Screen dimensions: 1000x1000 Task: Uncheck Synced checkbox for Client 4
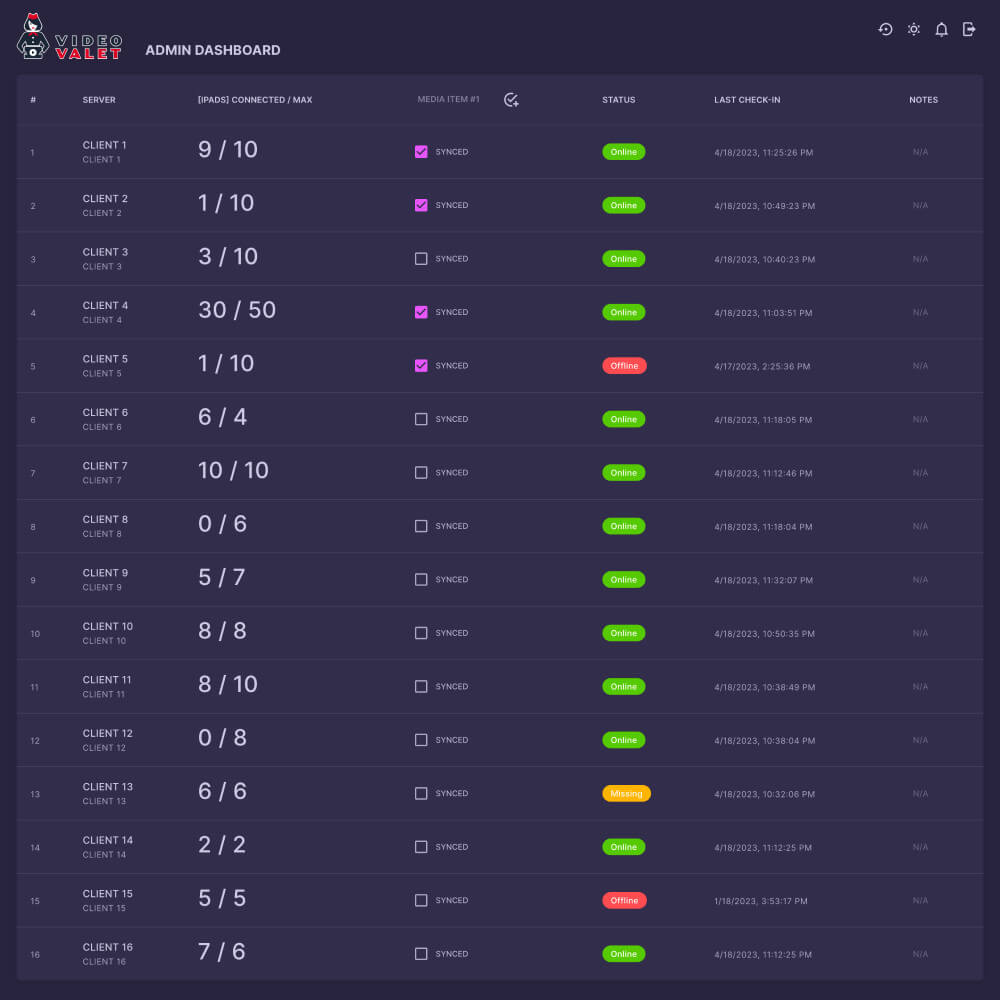point(421,312)
